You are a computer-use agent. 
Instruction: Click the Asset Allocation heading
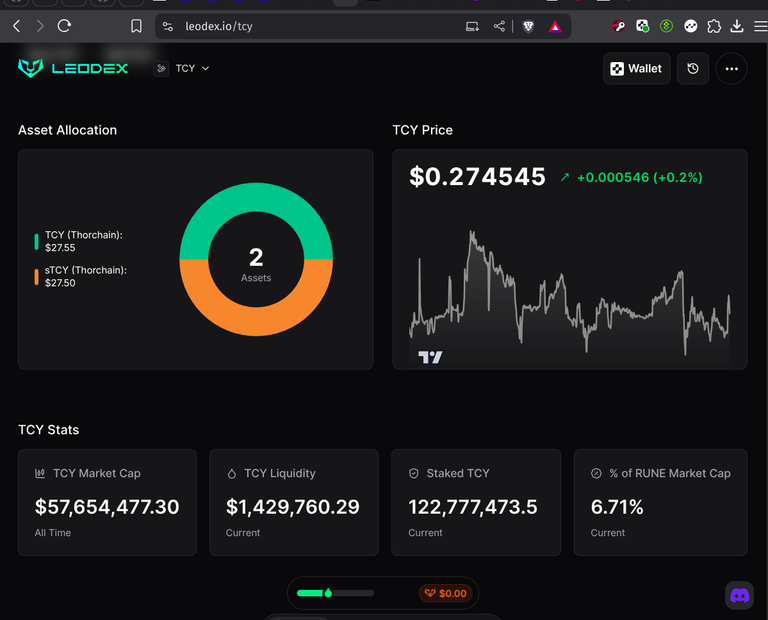(x=68, y=130)
